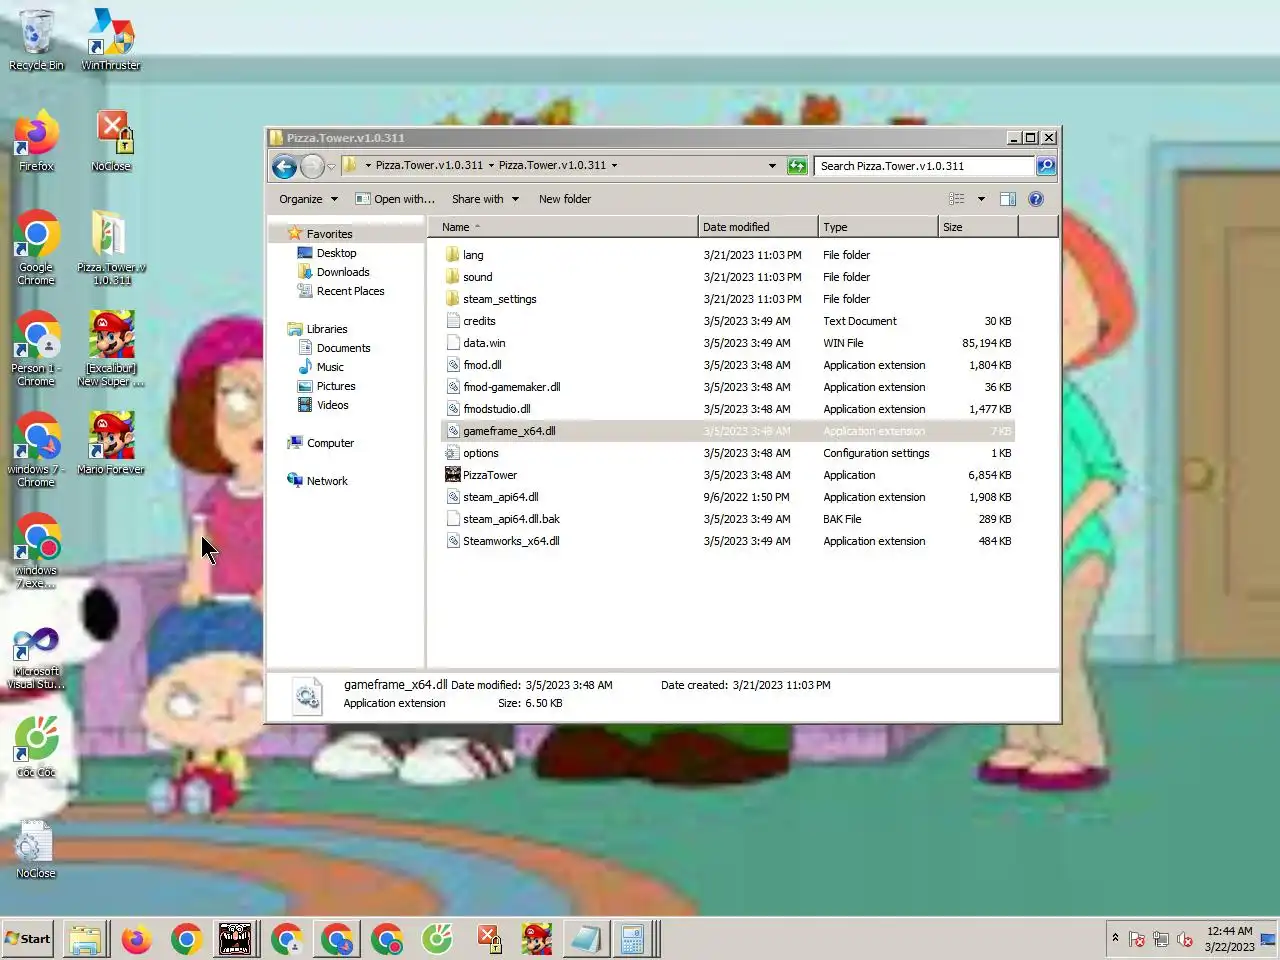The image size is (1280, 960).
Task: Select the NoClose desktop icon with red X
Action: [x=111, y=141]
